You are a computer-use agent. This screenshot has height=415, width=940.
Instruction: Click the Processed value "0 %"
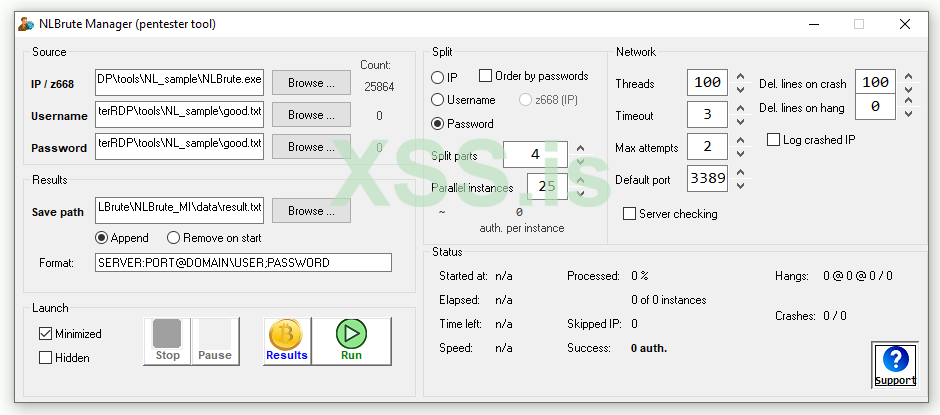640,276
